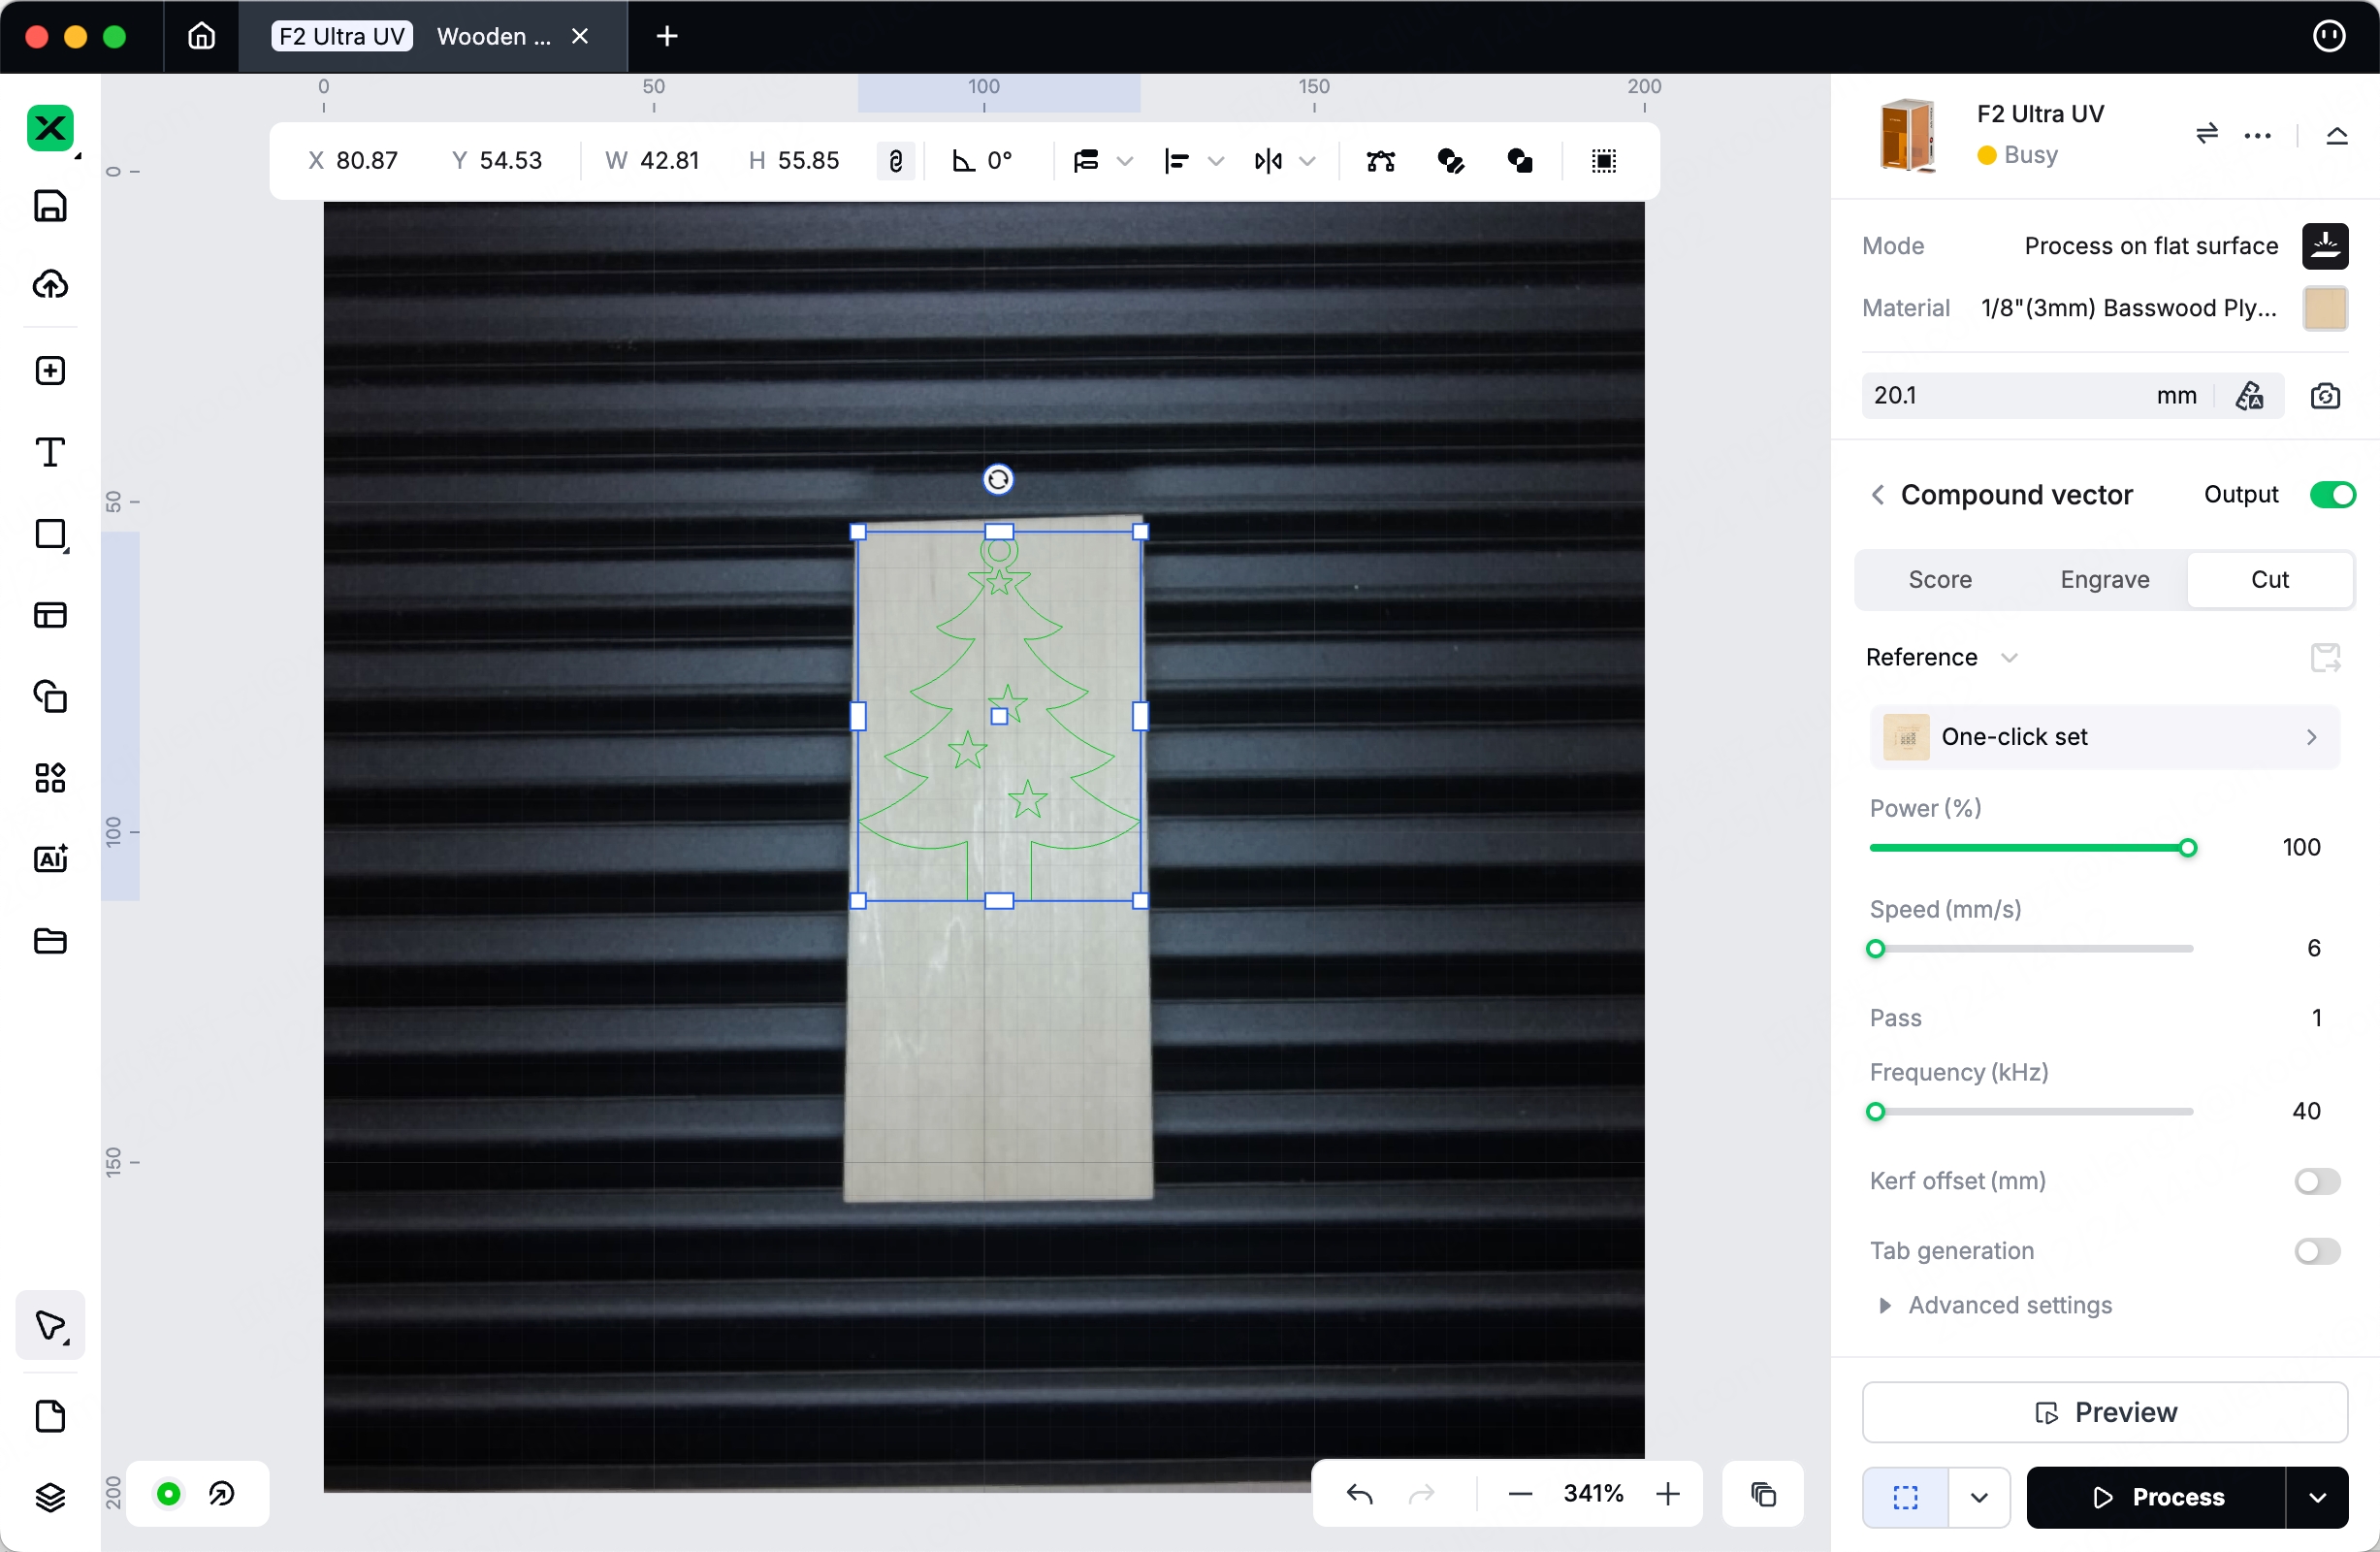The width and height of the screenshot is (2380, 1552).
Task: Select the rectangle shape tool
Action: tap(50, 534)
